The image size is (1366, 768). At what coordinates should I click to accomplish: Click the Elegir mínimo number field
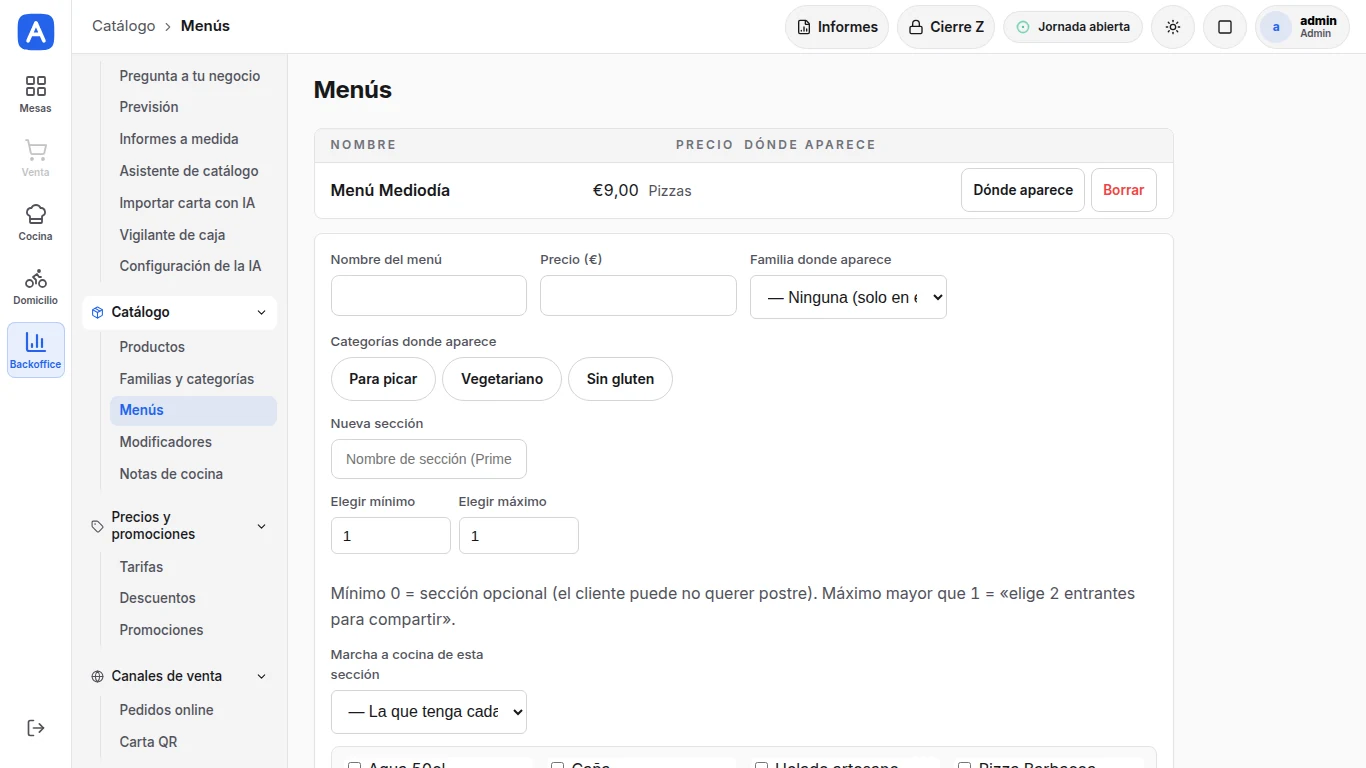[x=391, y=536]
